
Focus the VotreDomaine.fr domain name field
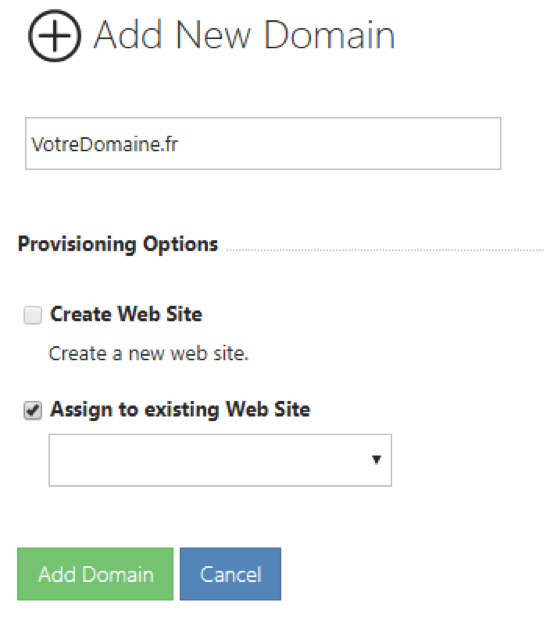click(263, 143)
